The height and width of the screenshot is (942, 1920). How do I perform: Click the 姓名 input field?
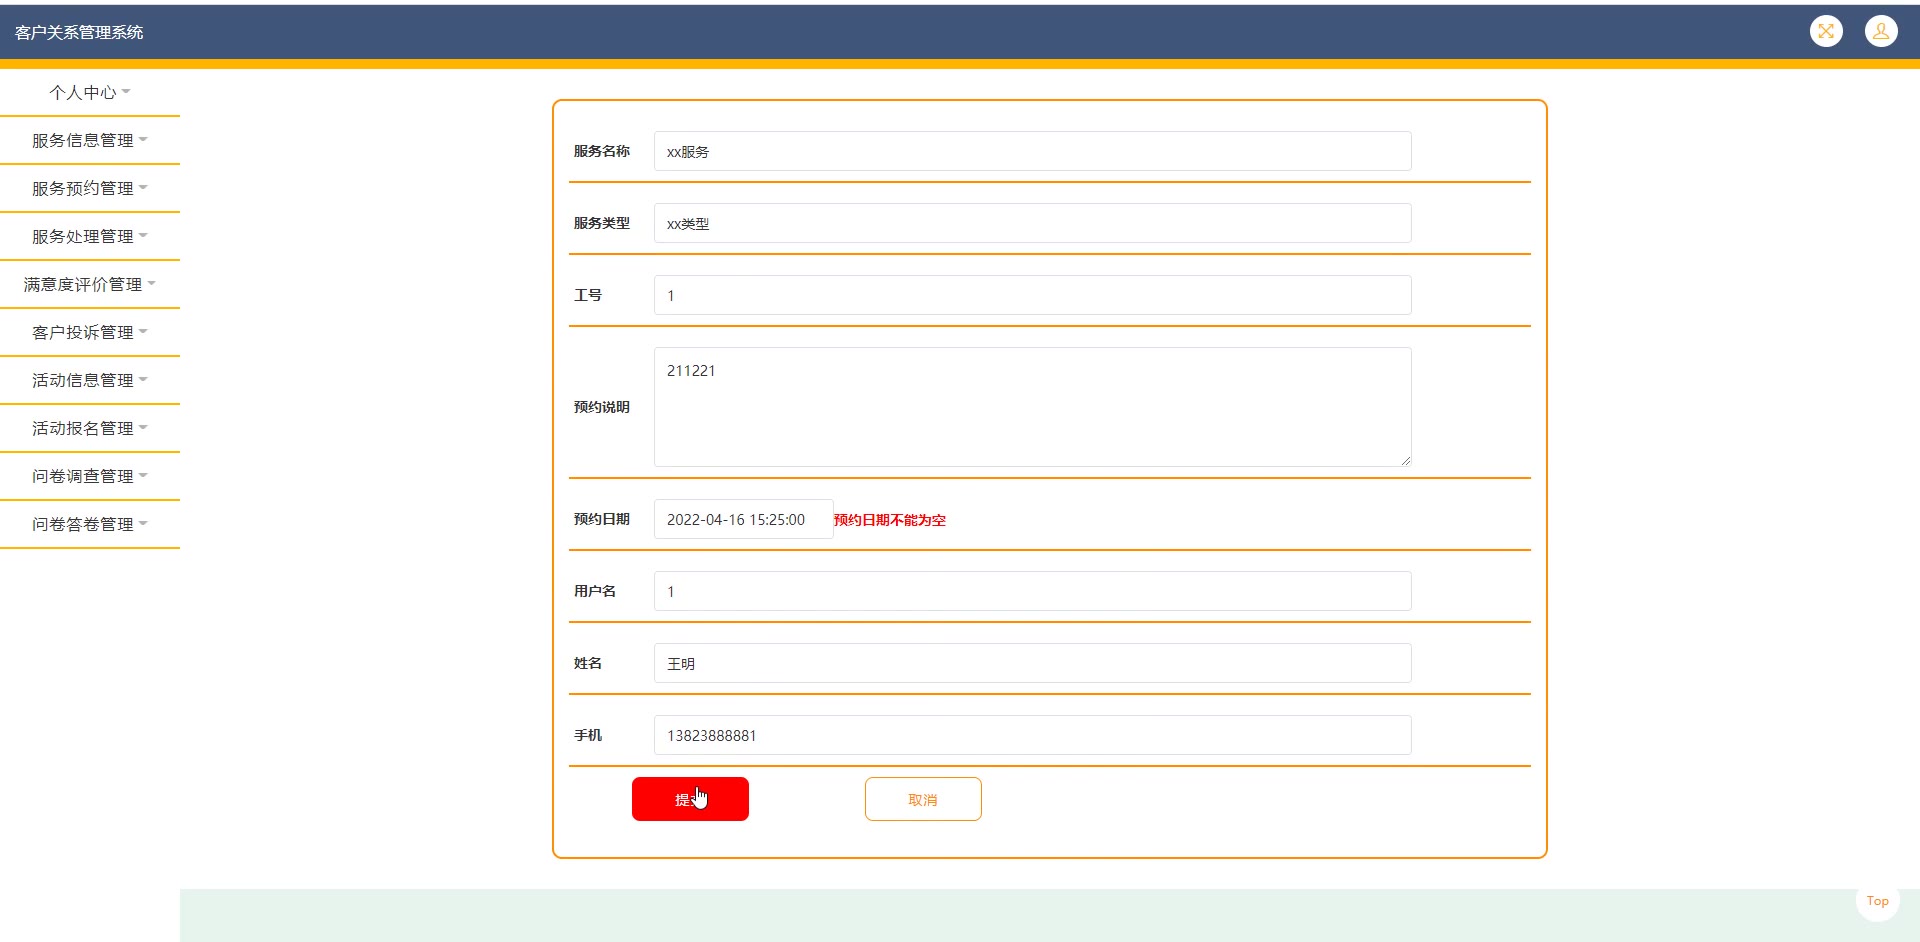click(1032, 663)
